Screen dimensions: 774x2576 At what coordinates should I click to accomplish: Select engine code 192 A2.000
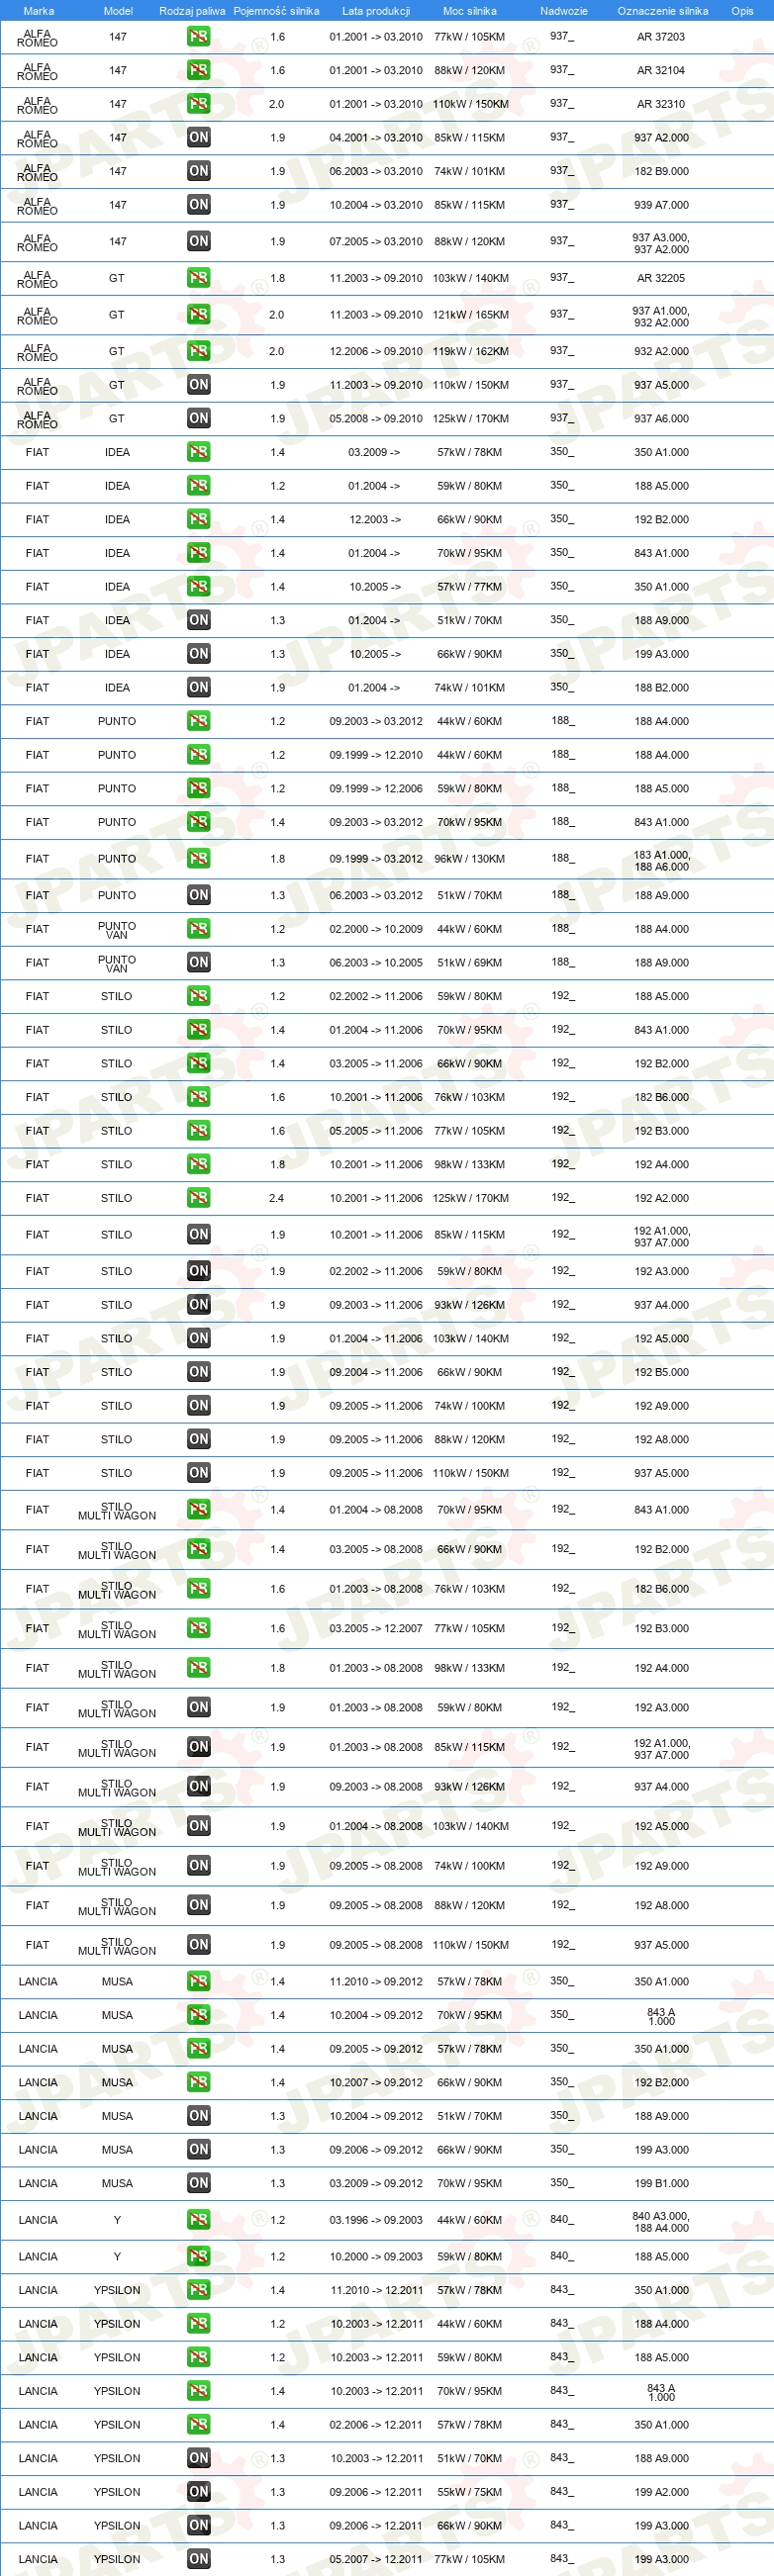pyautogui.click(x=661, y=1198)
